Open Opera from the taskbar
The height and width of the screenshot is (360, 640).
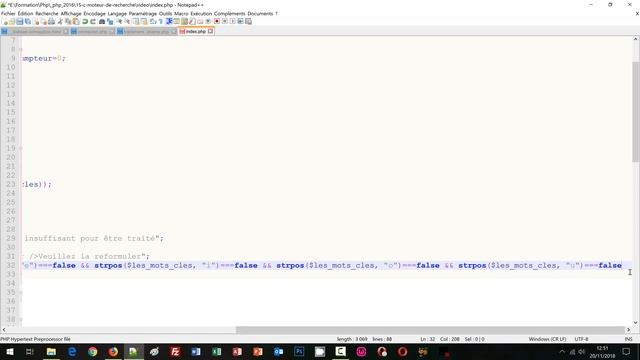click(402, 351)
